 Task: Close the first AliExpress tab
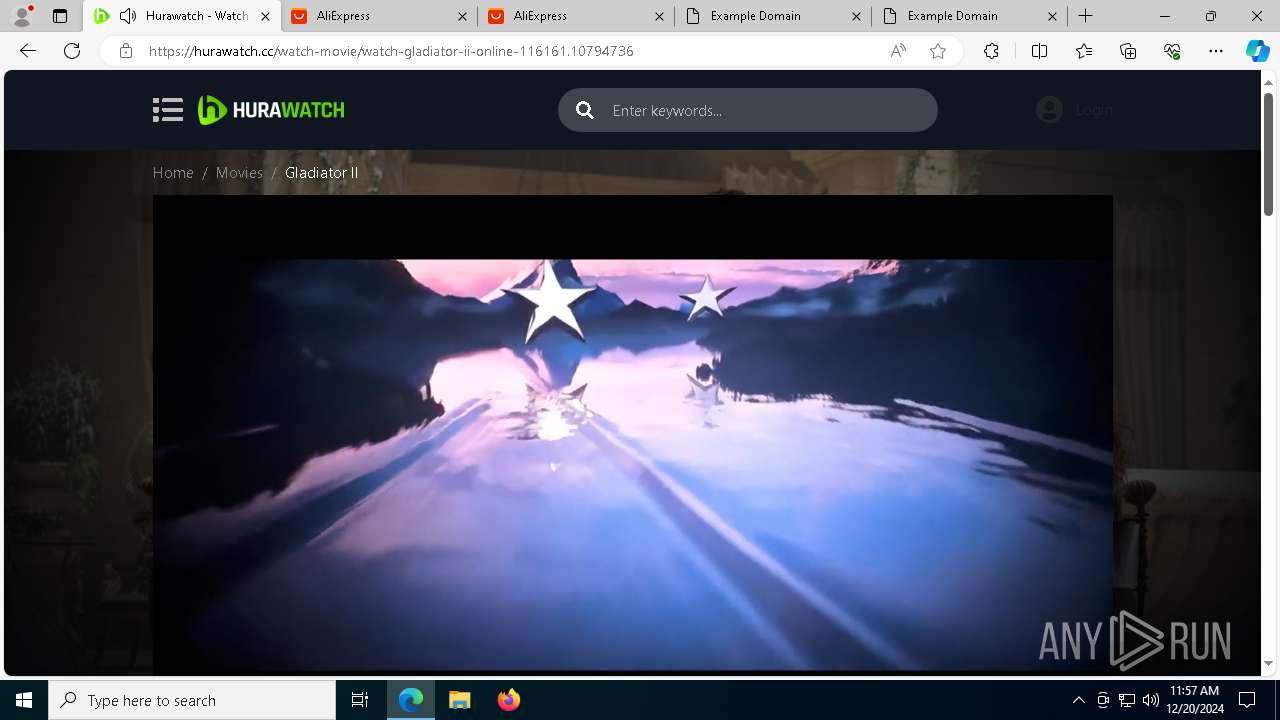click(462, 16)
